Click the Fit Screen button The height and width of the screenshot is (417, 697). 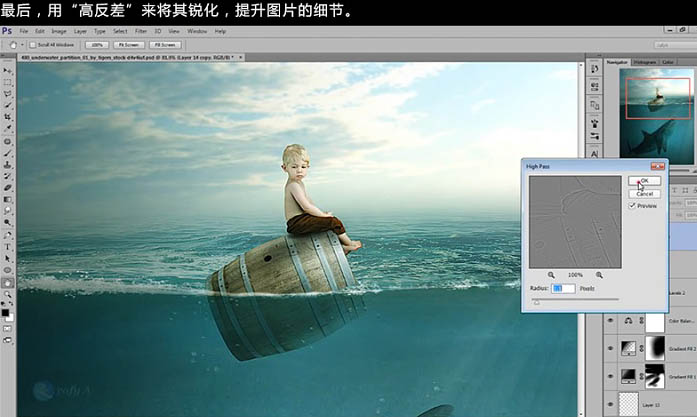pyautogui.click(x=128, y=45)
